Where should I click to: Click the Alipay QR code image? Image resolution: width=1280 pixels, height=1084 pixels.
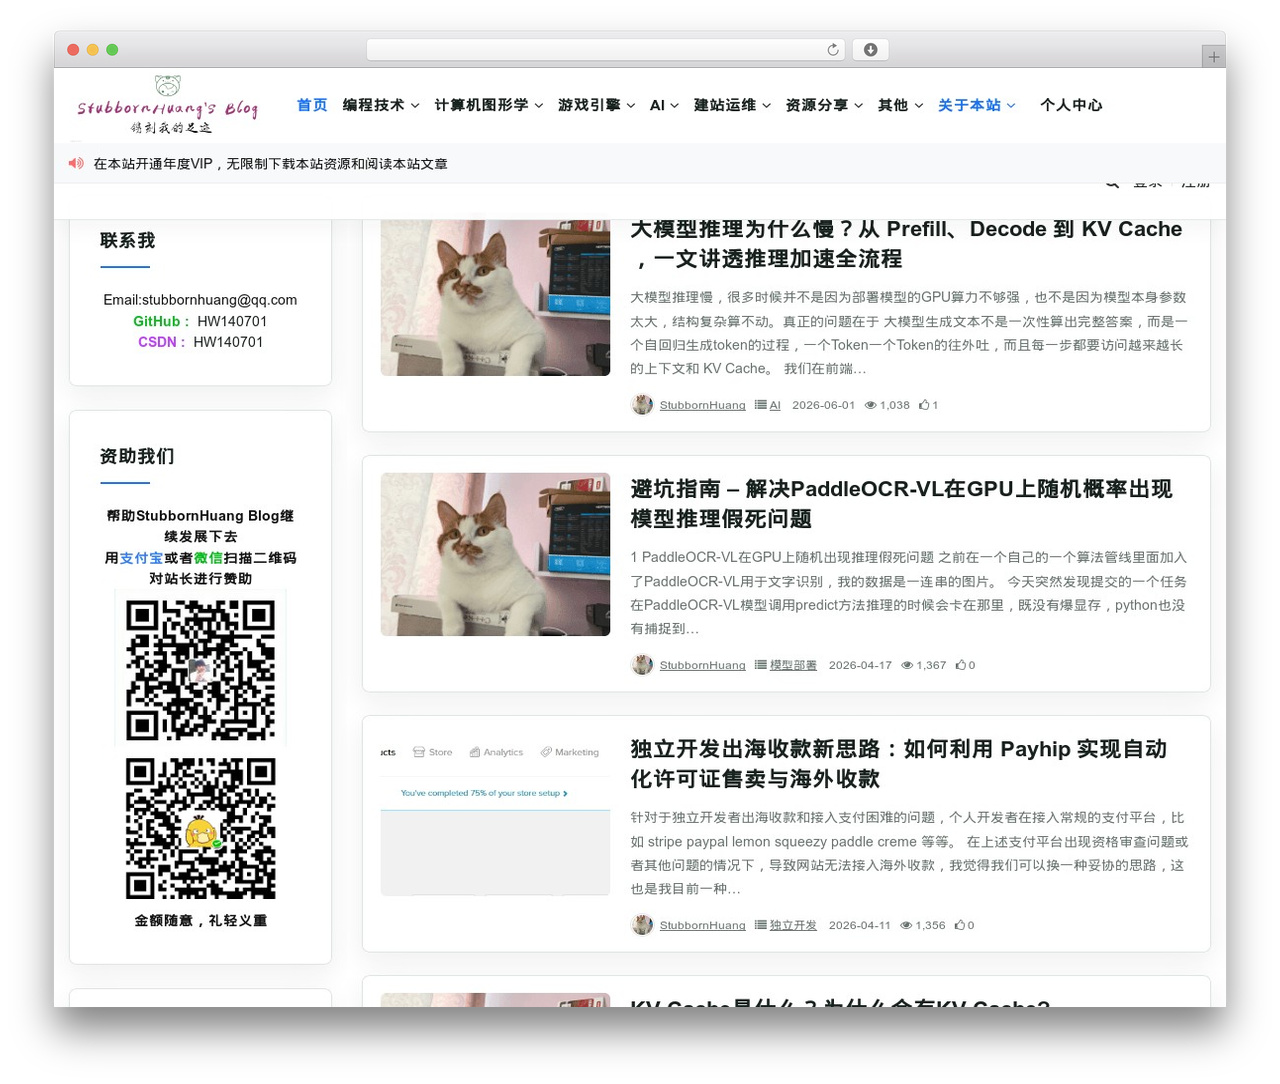point(200,669)
